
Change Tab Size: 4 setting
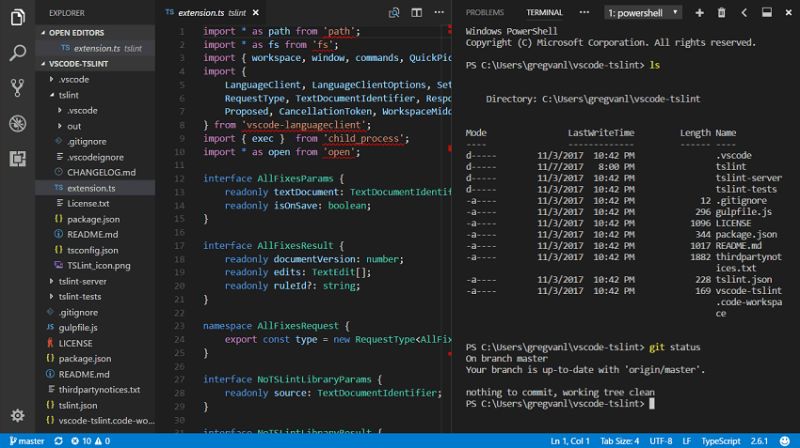point(619,441)
